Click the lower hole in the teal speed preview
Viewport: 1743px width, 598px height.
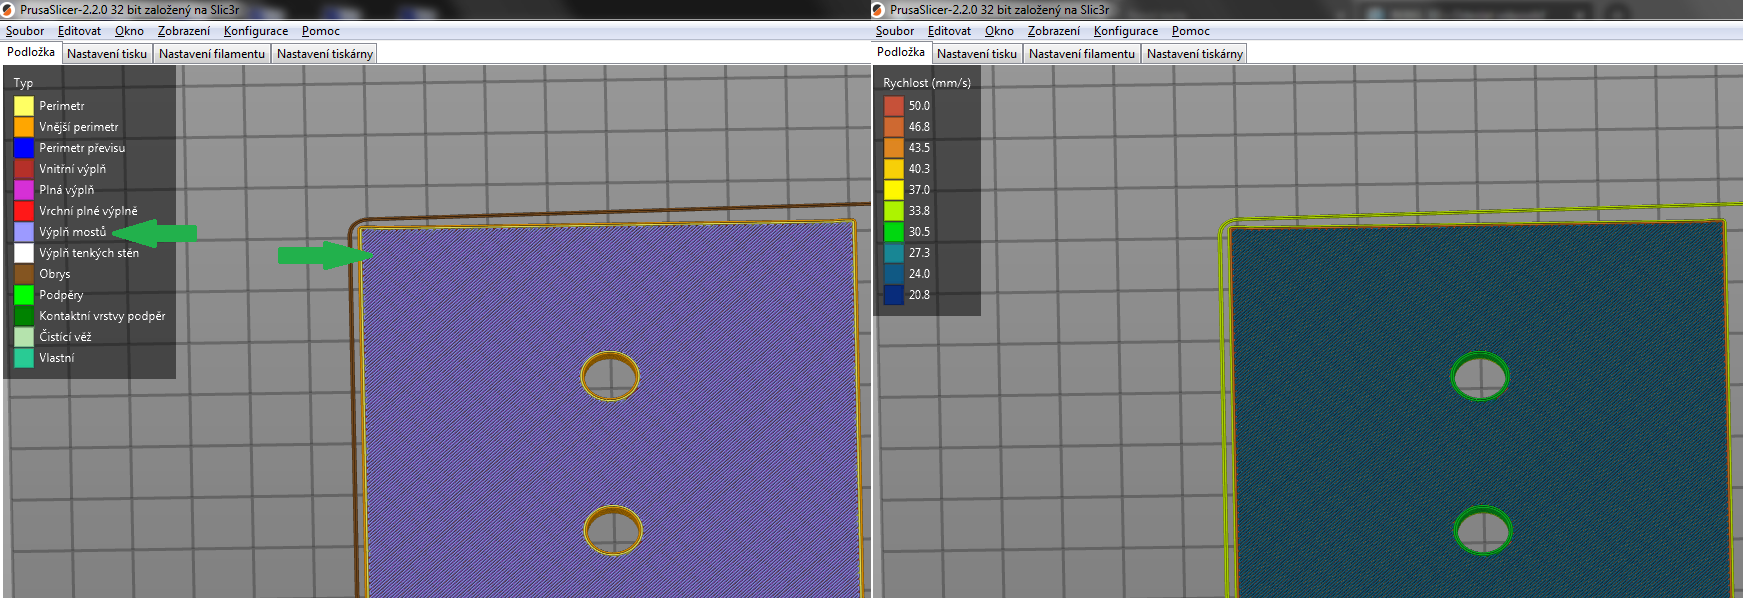(x=1481, y=530)
